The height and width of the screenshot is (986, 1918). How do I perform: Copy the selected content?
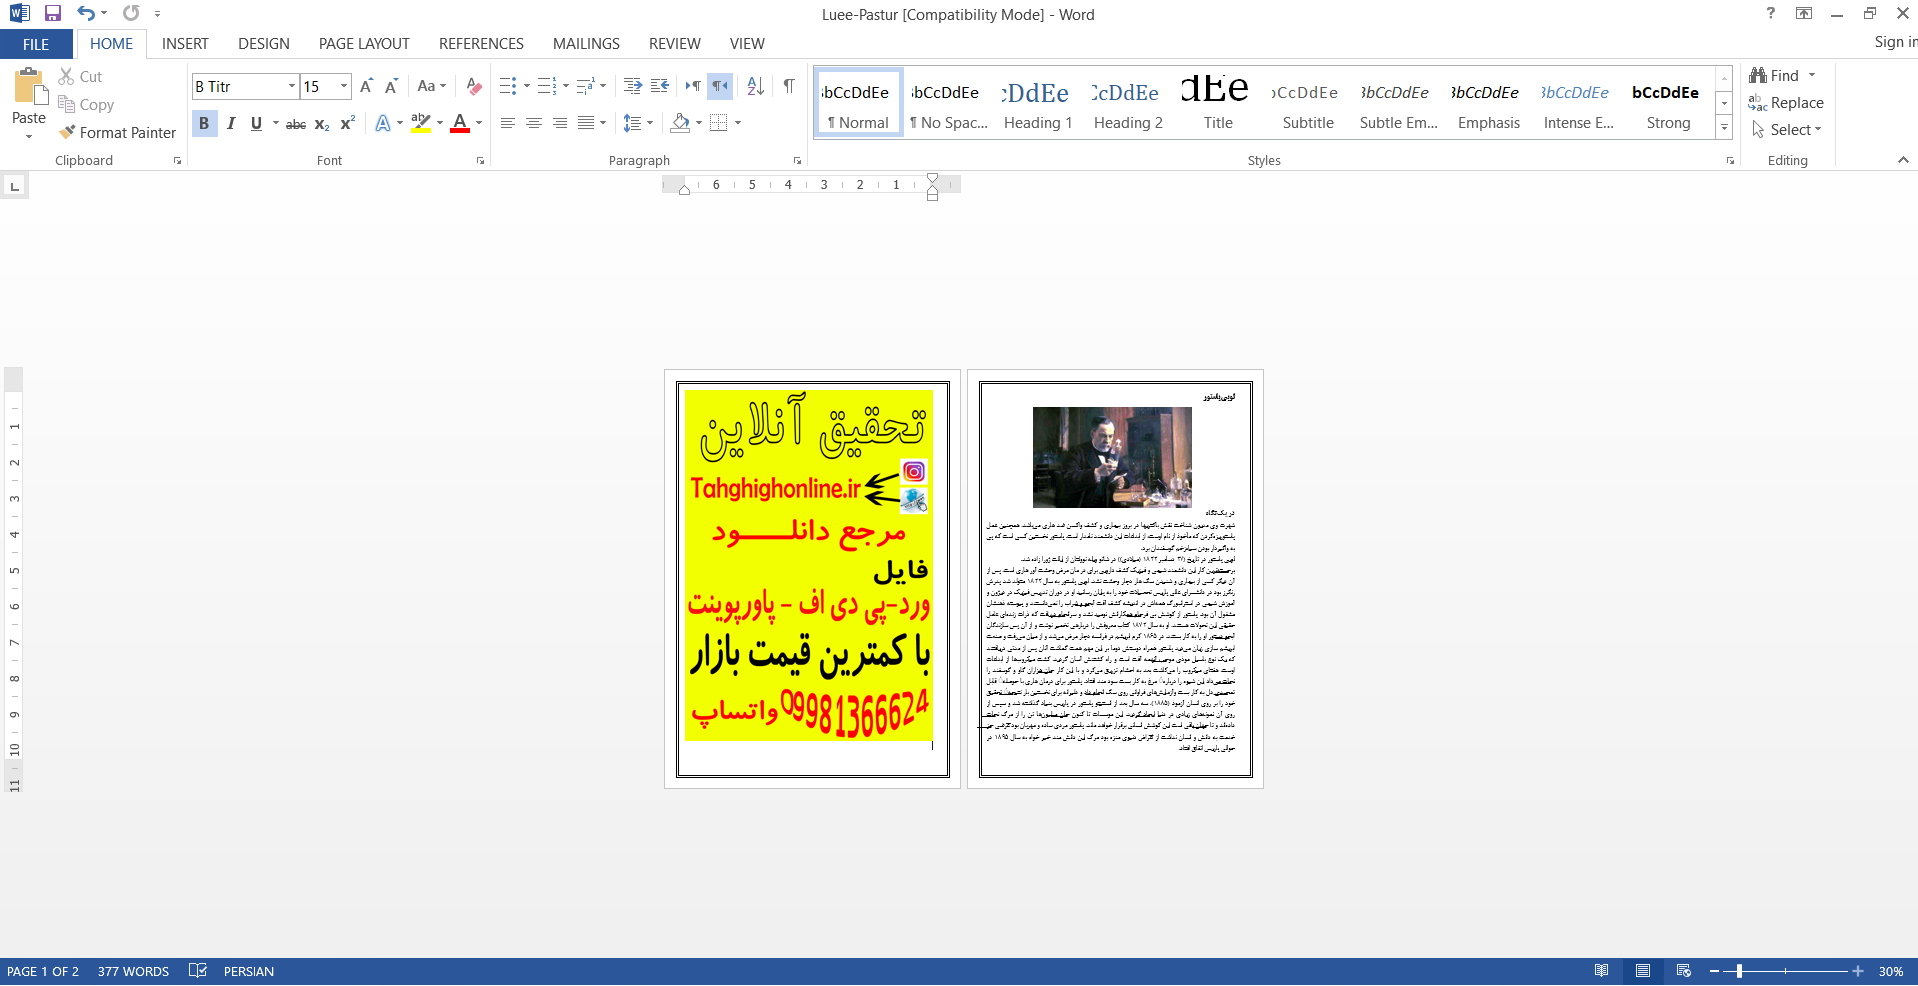click(86, 104)
